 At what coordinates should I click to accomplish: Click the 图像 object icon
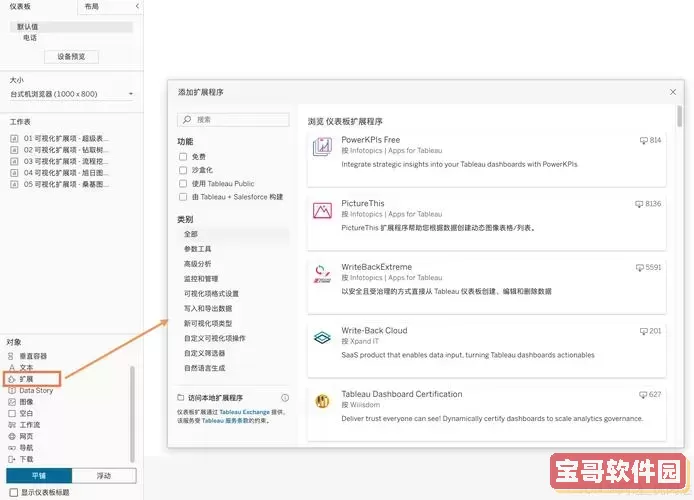point(12,402)
